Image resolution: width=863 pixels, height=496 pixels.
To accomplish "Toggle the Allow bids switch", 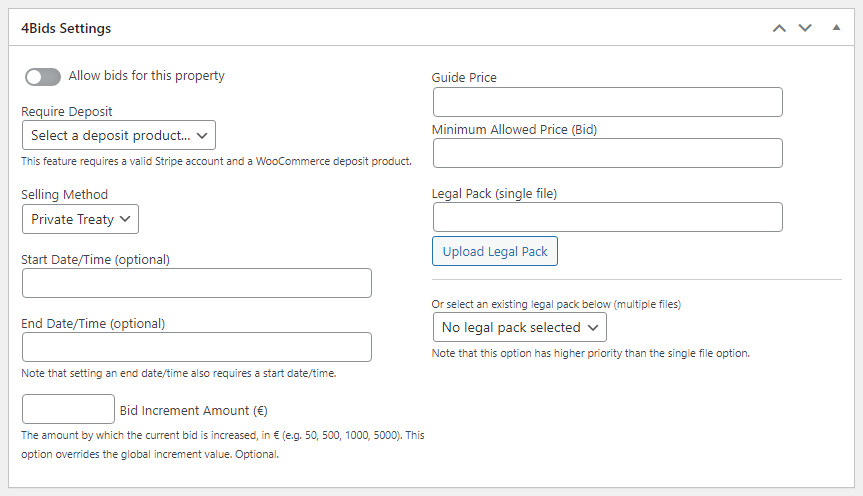I will coord(43,77).
